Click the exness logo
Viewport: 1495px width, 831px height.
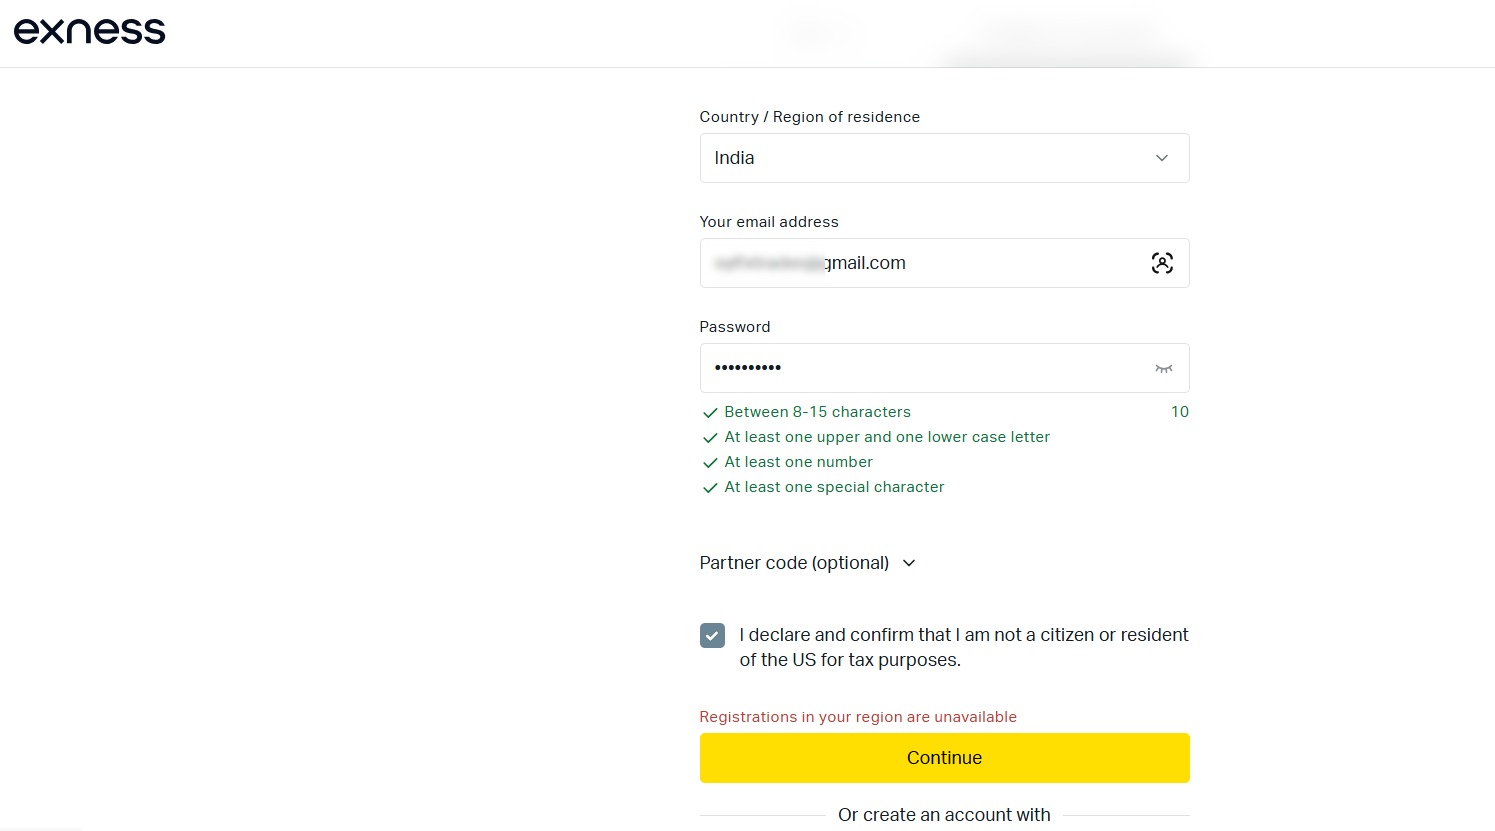point(89,30)
